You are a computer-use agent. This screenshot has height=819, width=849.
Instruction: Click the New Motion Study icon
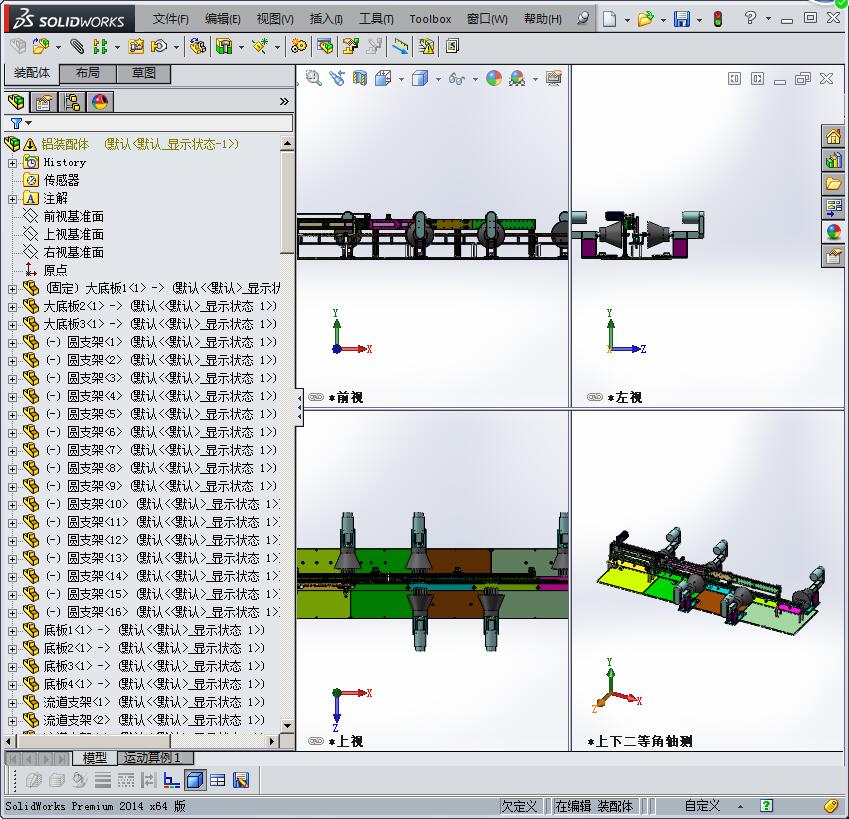point(299,47)
